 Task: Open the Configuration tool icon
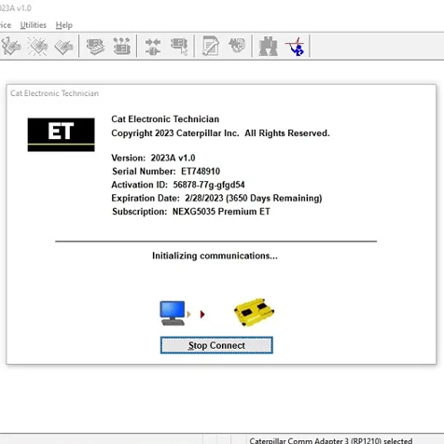tap(122, 46)
